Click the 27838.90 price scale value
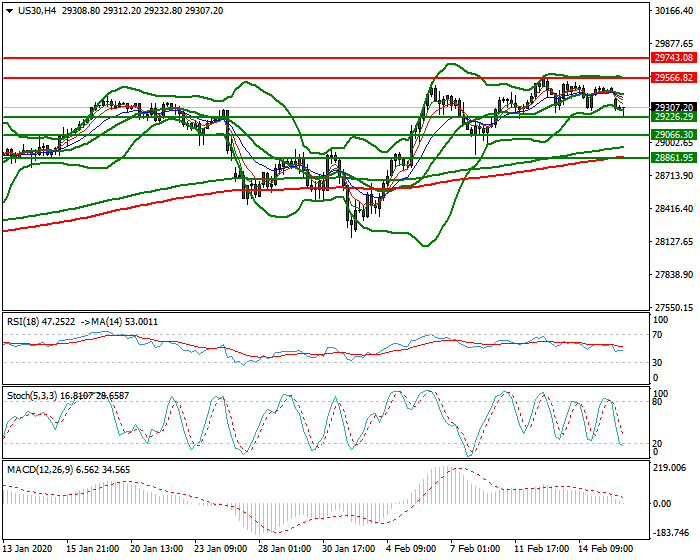 [x=674, y=275]
